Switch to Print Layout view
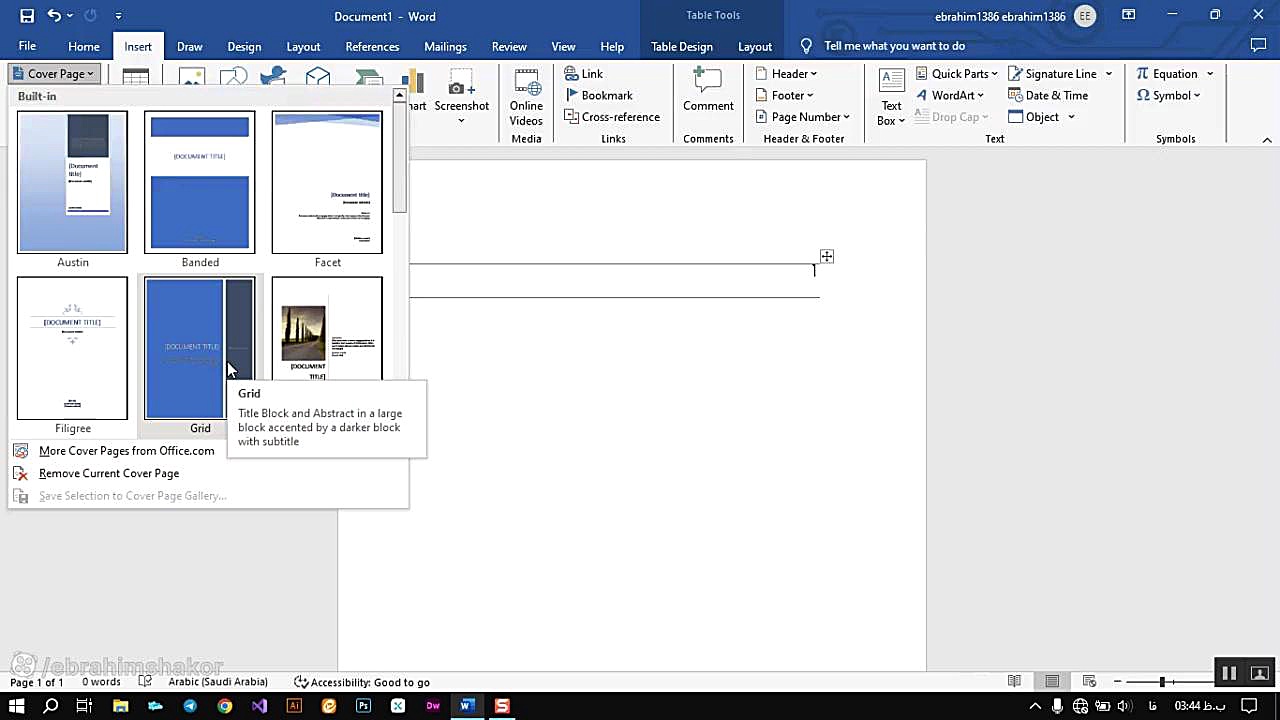Image resolution: width=1280 pixels, height=720 pixels. point(1052,682)
